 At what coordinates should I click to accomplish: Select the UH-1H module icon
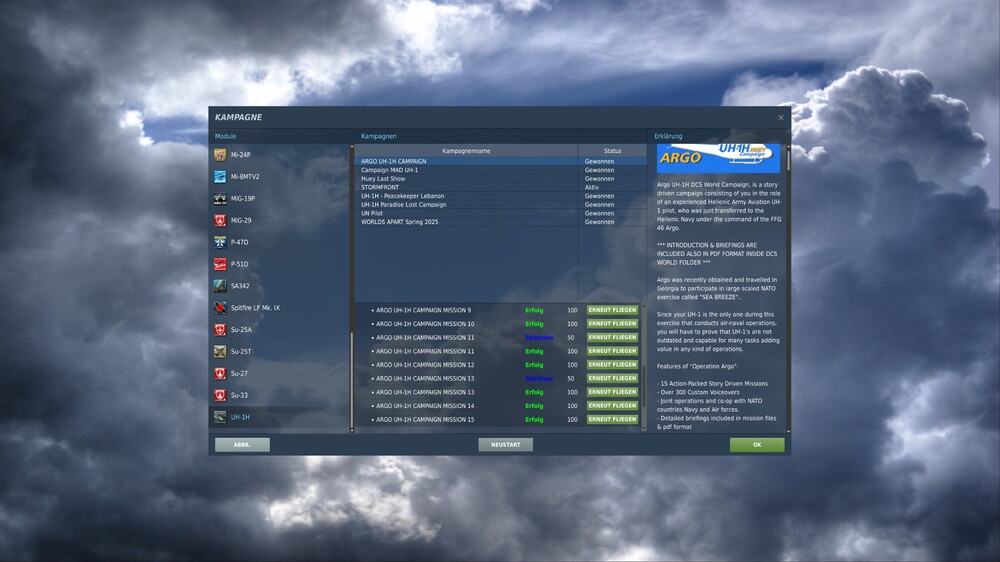click(x=220, y=417)
